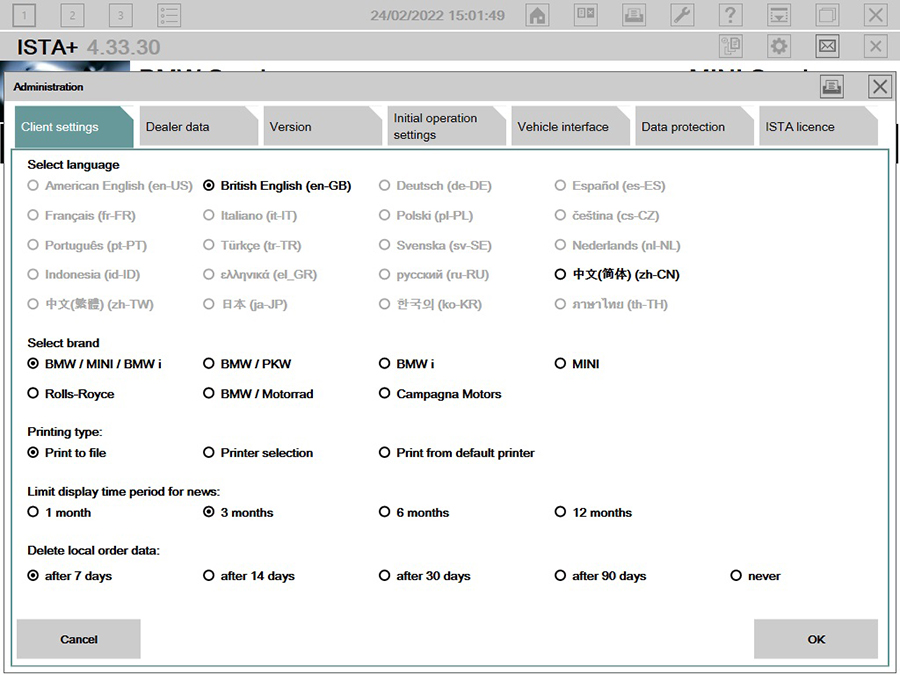The image size is (900, 675).
Task: Click the document list icon on ISTA+ bar
Action: pos(731,46)
